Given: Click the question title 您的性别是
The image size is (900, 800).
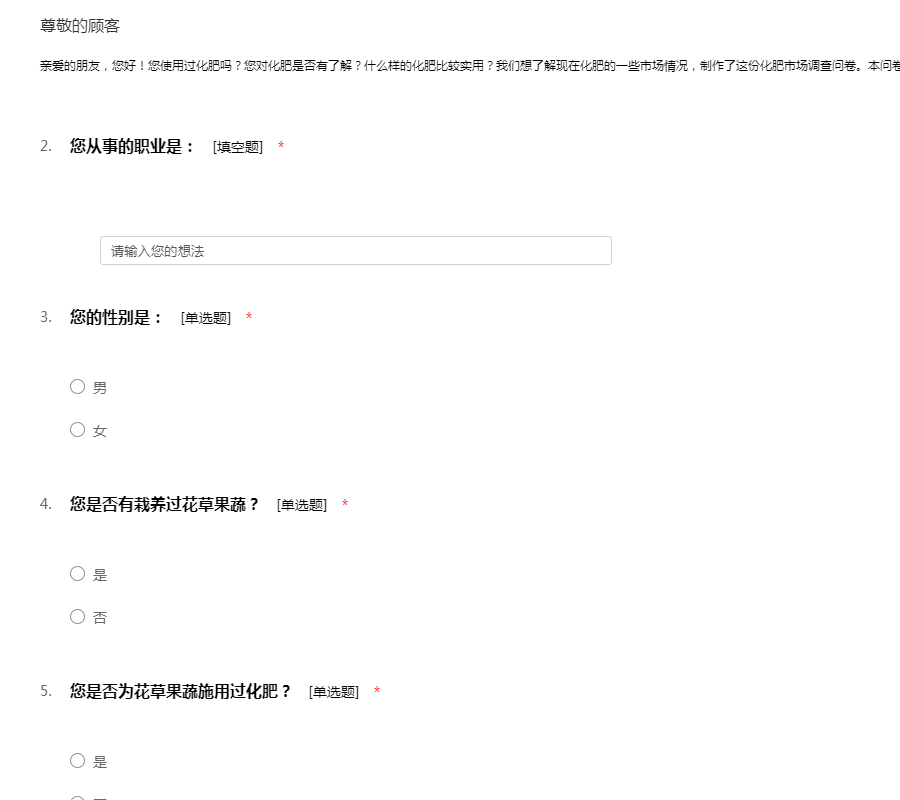Looking at the screenshot, I should [116, 318].
